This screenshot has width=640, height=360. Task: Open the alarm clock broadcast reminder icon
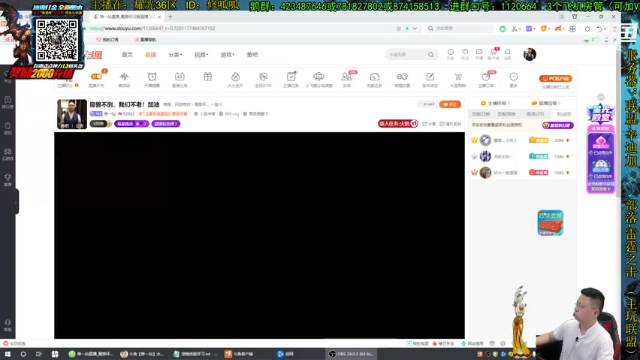pyautogui.click(x=152, y=77)
